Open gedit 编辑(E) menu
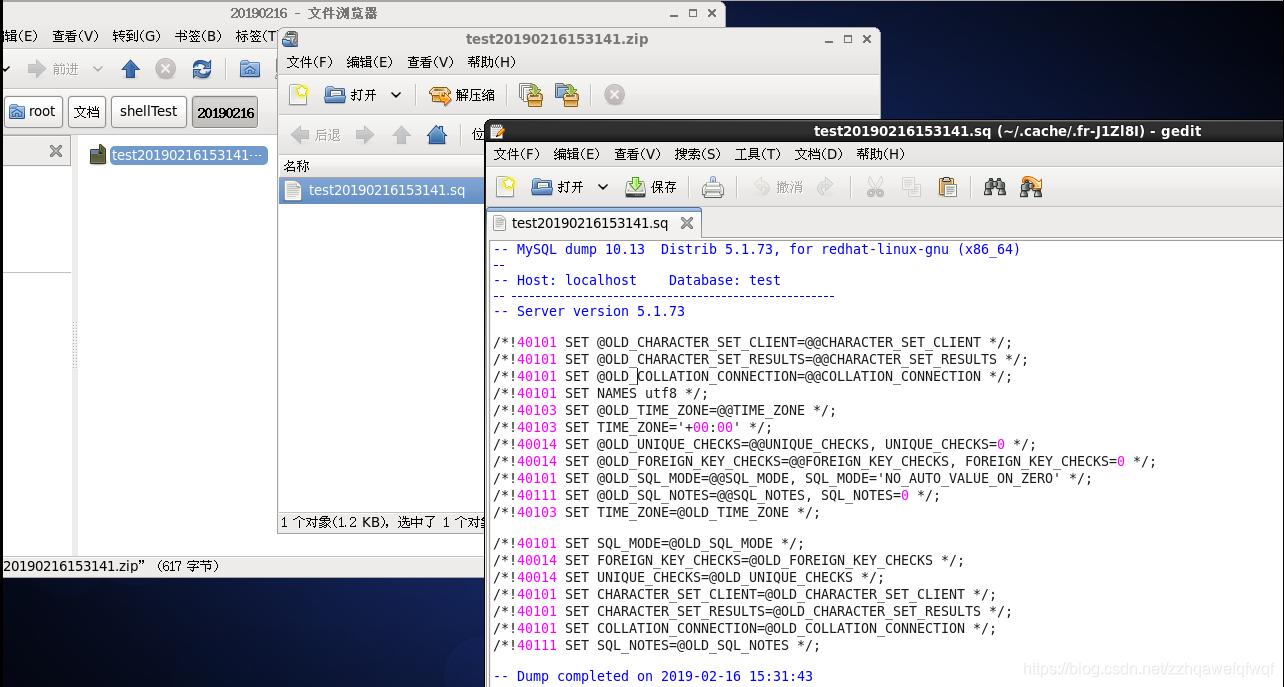1284x687 pixels. (577, 154)
